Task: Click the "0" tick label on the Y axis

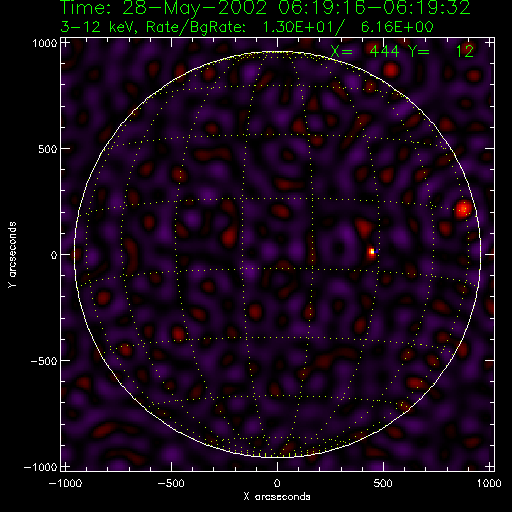Action: (54, 255)
